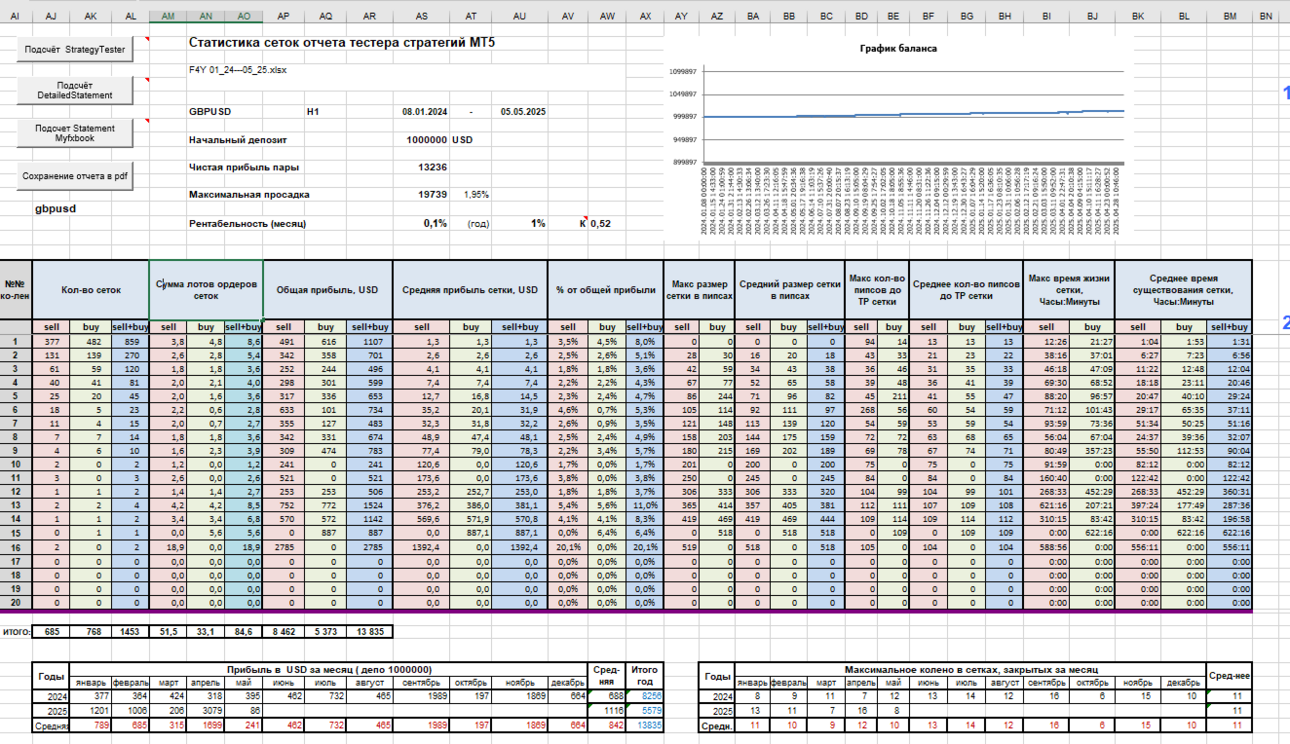1290x744 pixels.
Task: Select column header BF
Action: click(x=929, y=16)
